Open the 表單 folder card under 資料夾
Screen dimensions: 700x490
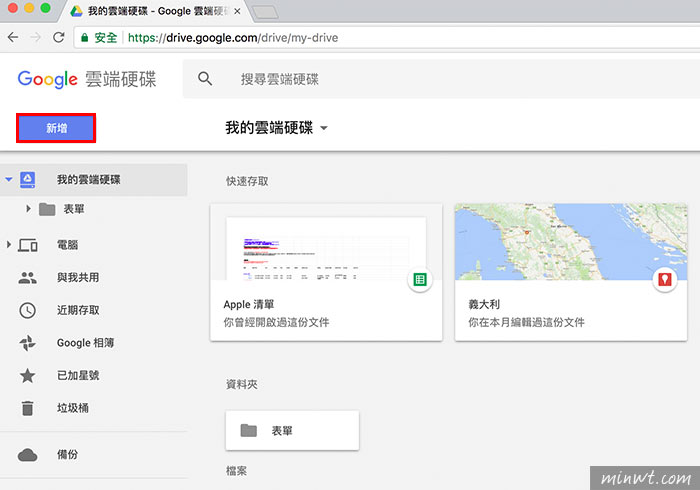pos(292,431)
